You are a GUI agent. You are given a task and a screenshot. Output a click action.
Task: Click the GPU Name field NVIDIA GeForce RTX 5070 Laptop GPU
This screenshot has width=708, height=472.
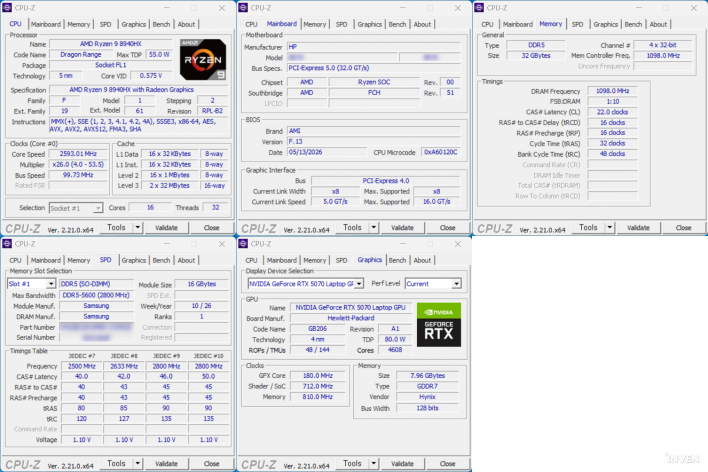tap(351, 307)
